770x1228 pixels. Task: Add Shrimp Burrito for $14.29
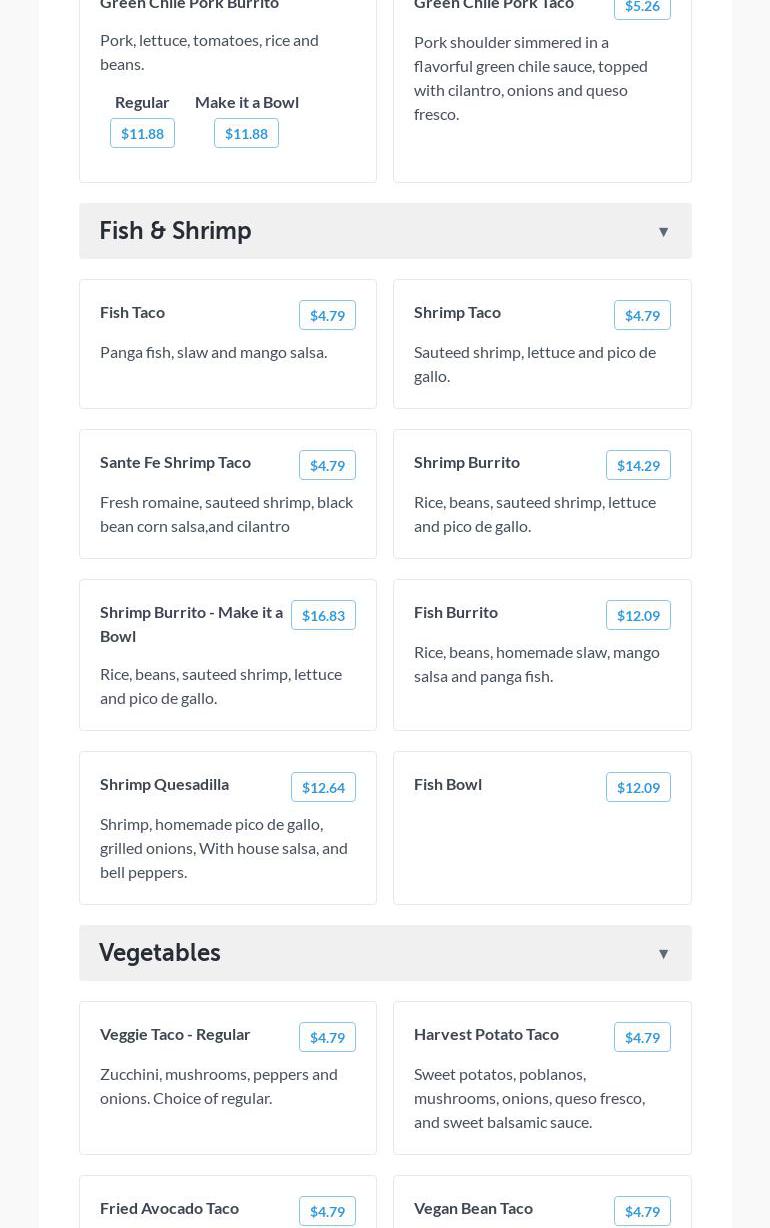[x=638, y=465]
